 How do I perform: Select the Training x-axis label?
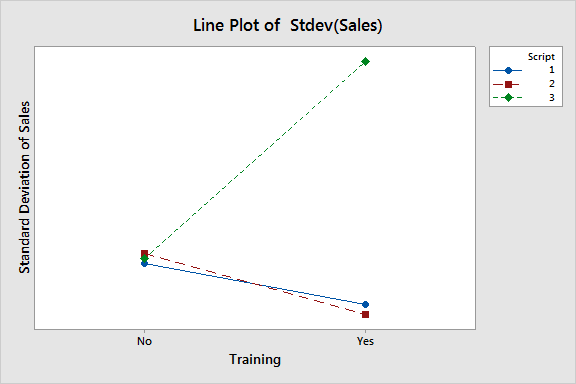coord(255,359)
